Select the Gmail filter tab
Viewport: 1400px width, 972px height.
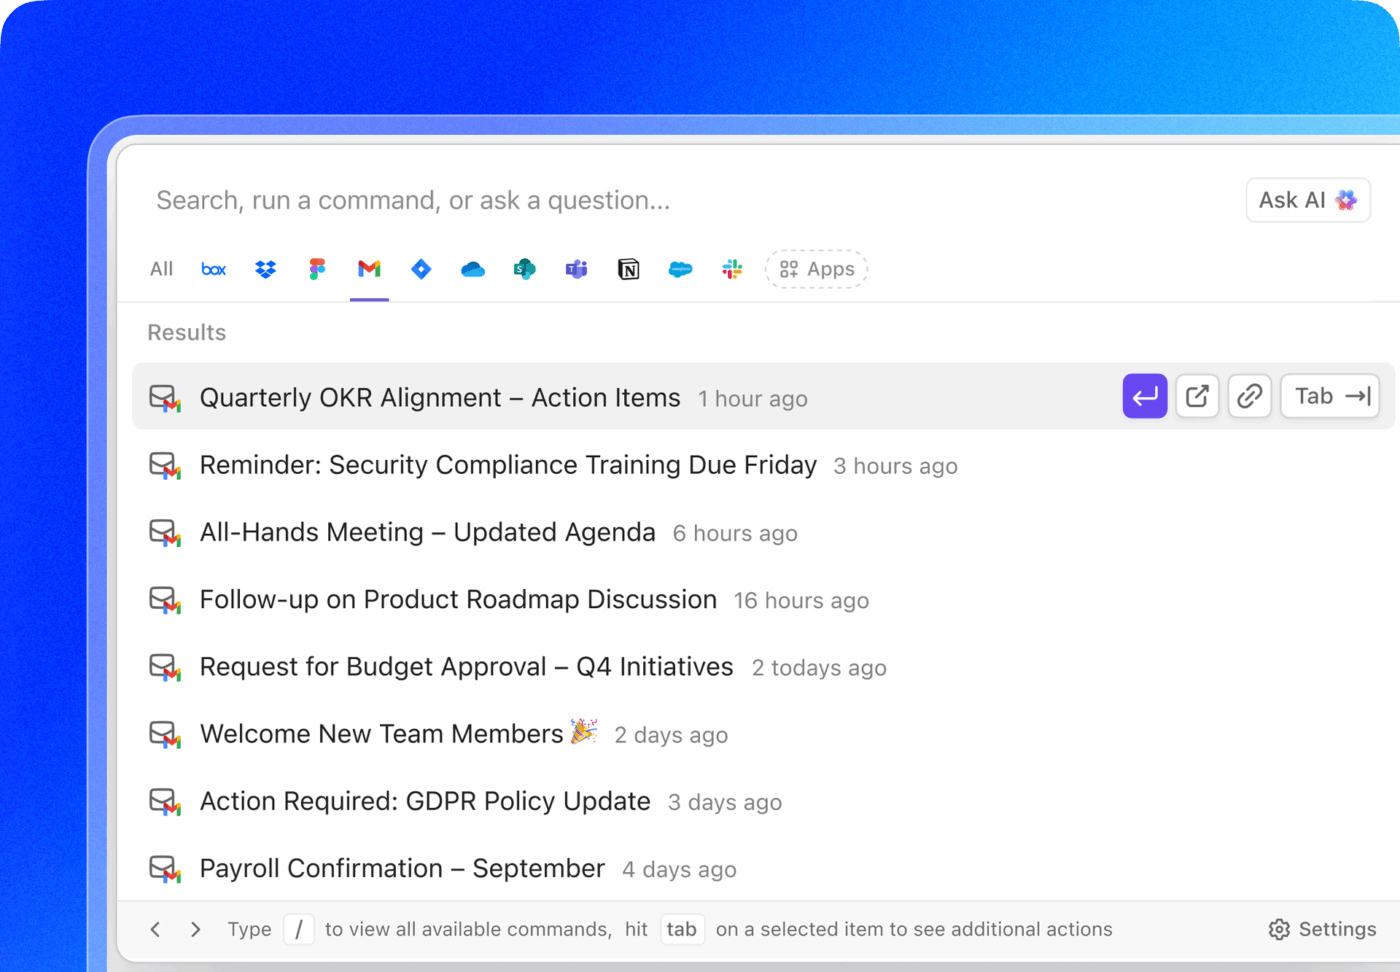(369, 269)
